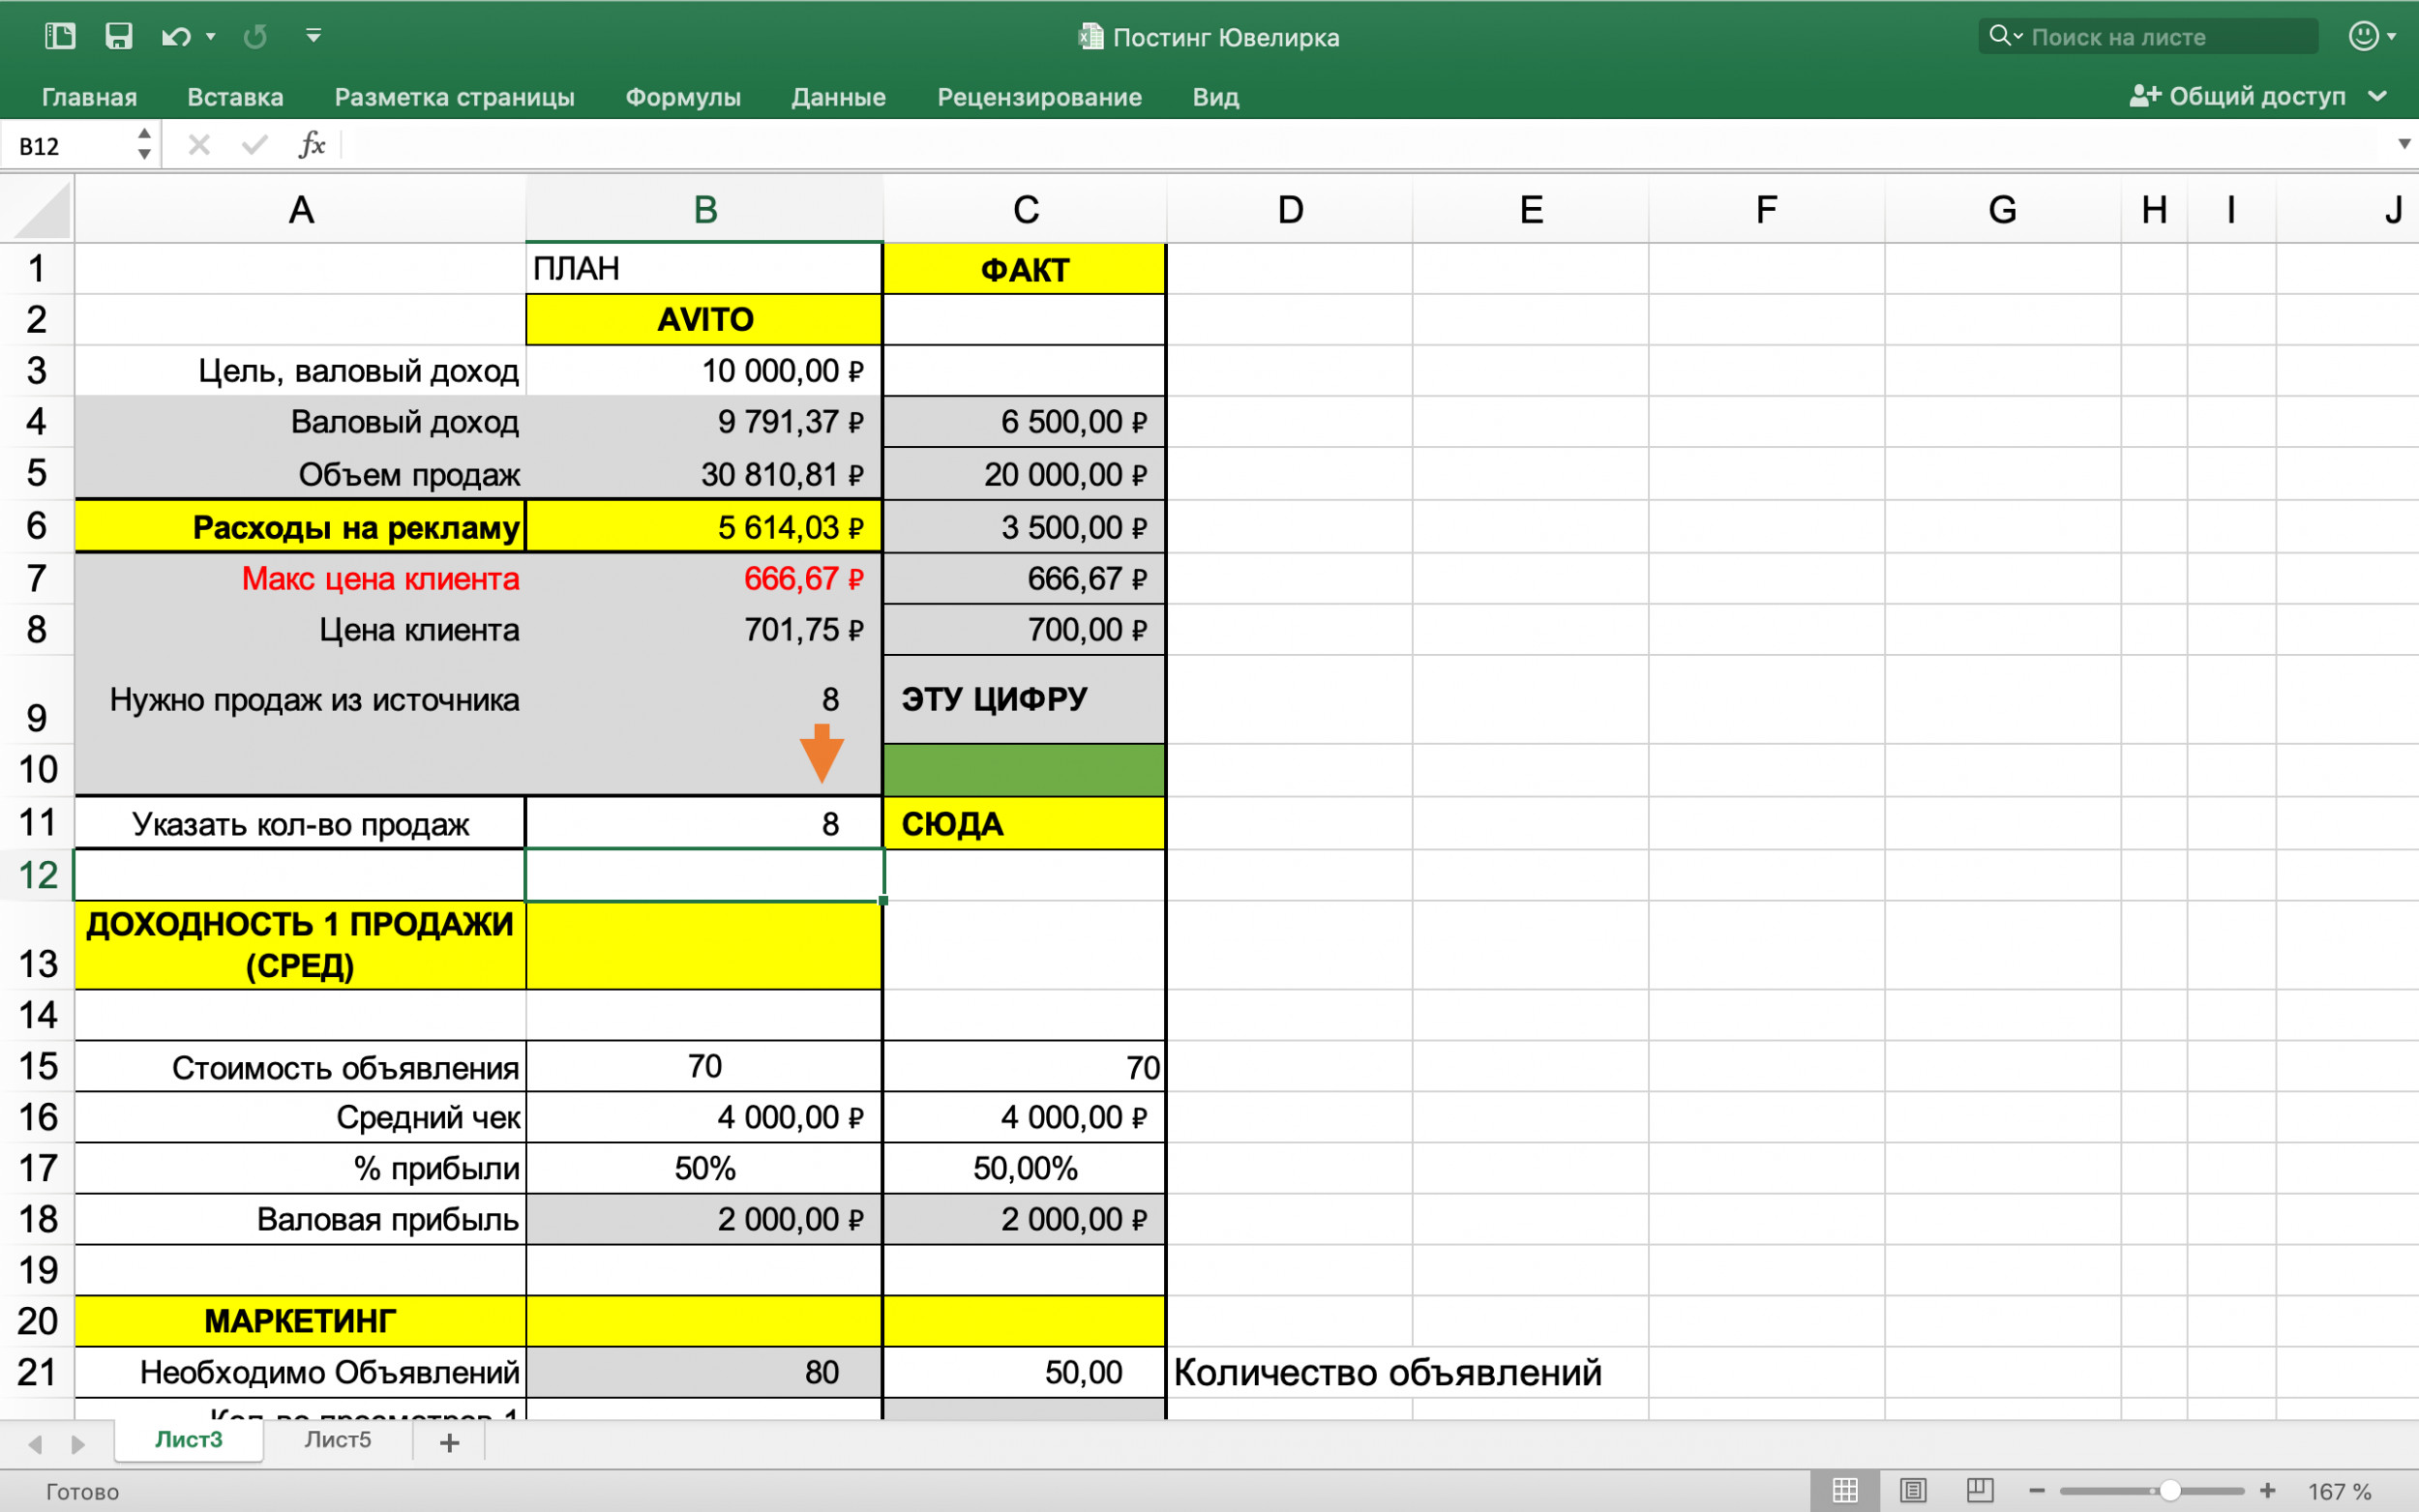Image resolution: width=2419 pixels, height=1512 pixels.
Task: Click the cell "ЭТУ ЦИФРУ"
Action: (1024, 699)
